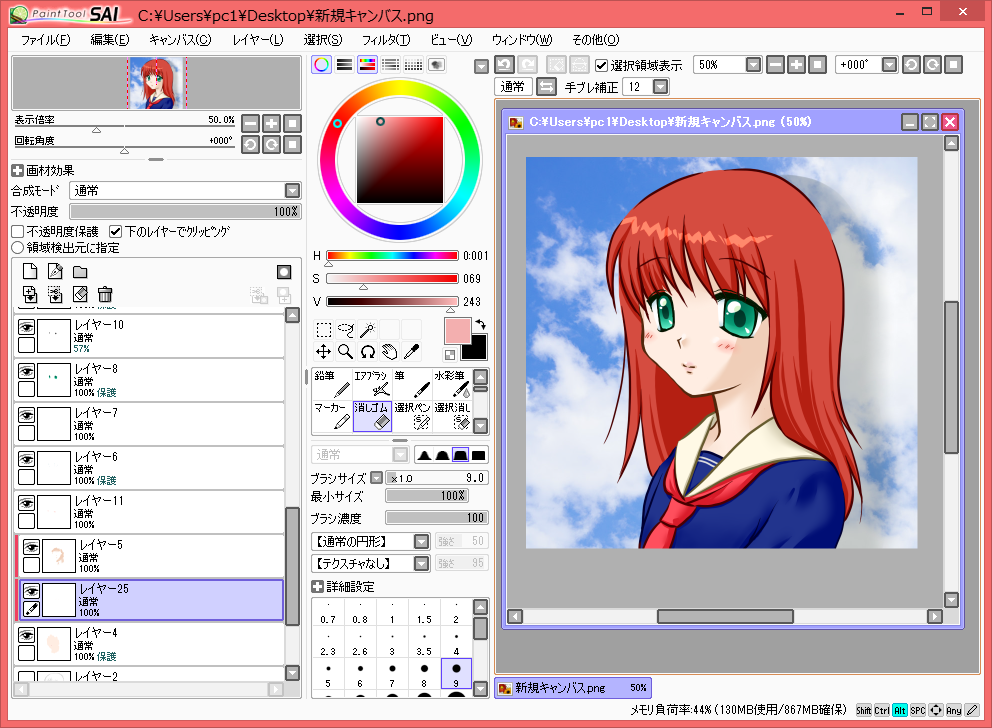
Task: Select the eyedropper color picker tool
Action: click(412, 352)
